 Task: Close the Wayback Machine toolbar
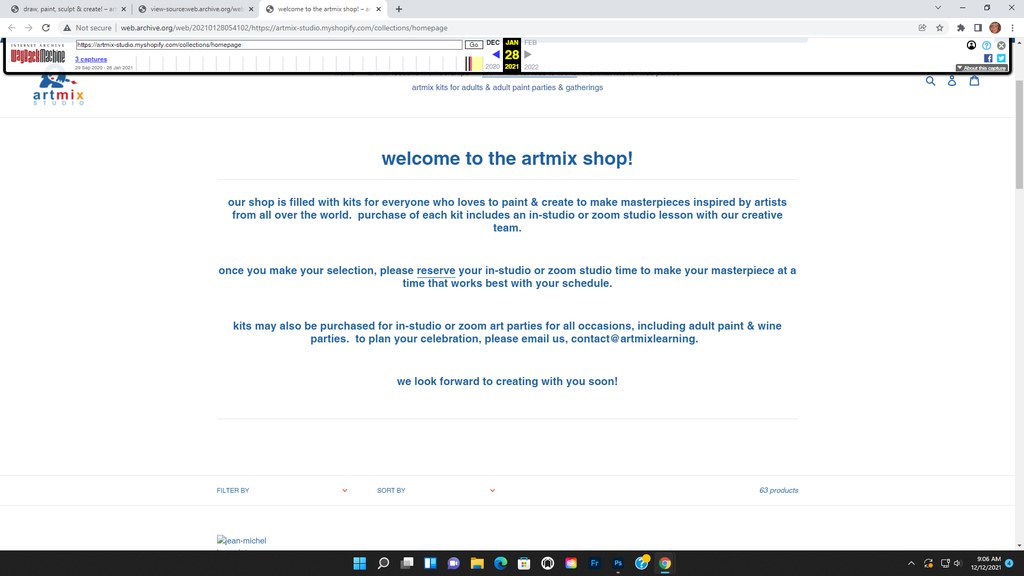point(1001,45)
